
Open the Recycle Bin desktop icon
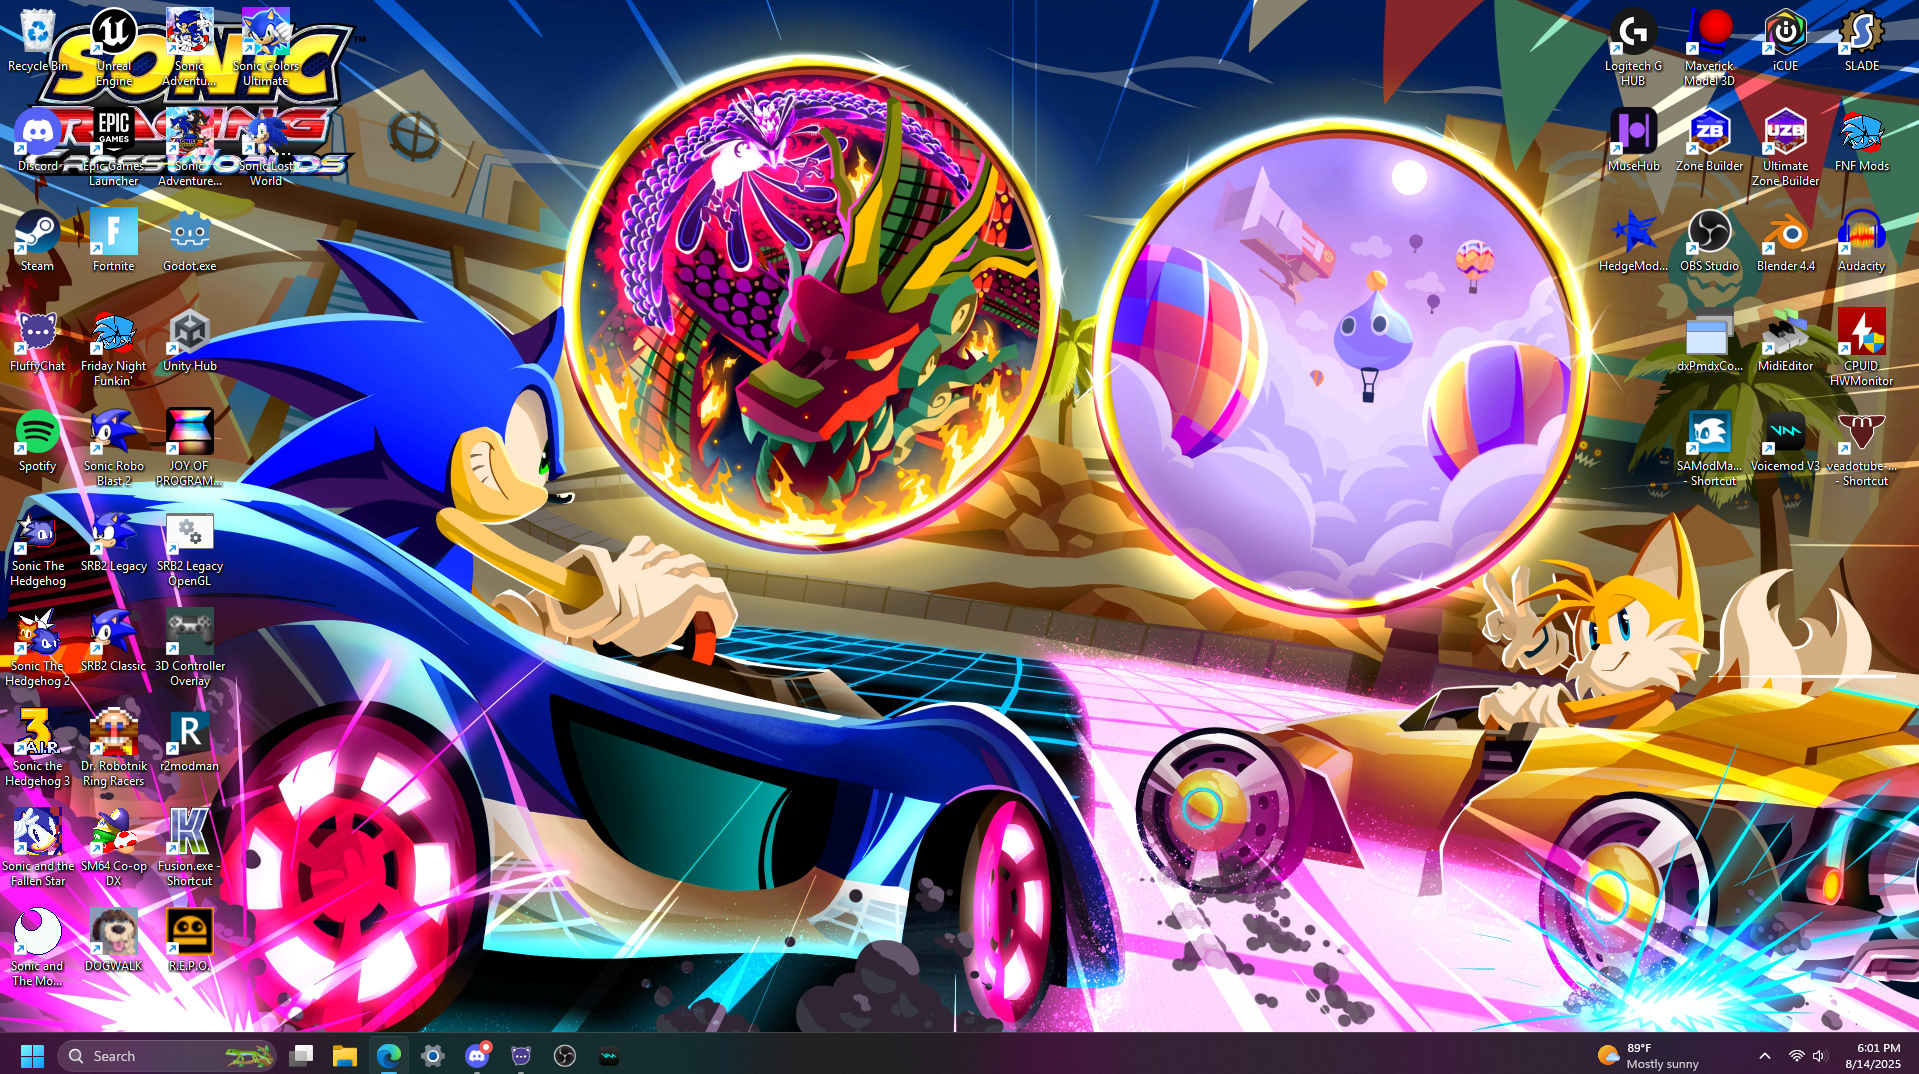click(38, 42)
